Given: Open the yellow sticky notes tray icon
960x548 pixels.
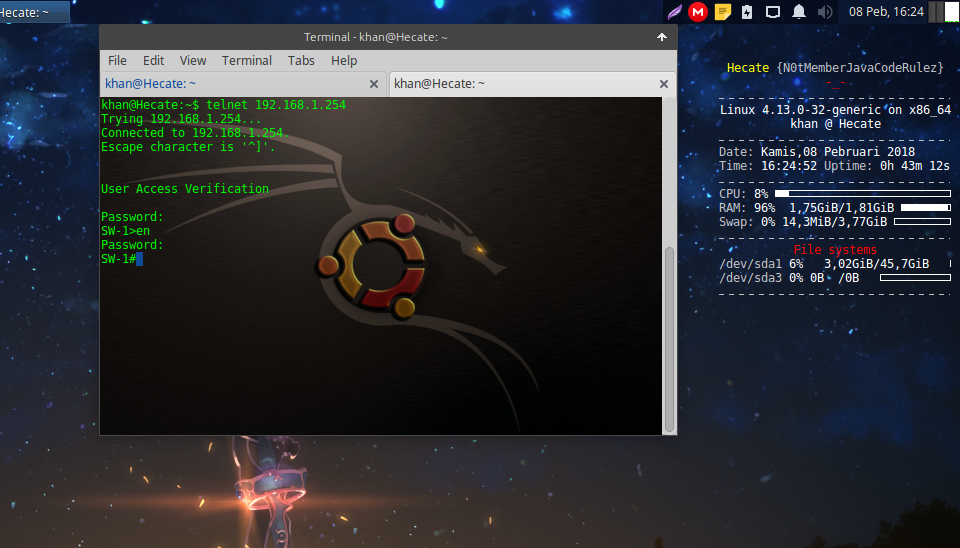Looking at the screenshot, I should pyautogui.click(x=723, y=12).
